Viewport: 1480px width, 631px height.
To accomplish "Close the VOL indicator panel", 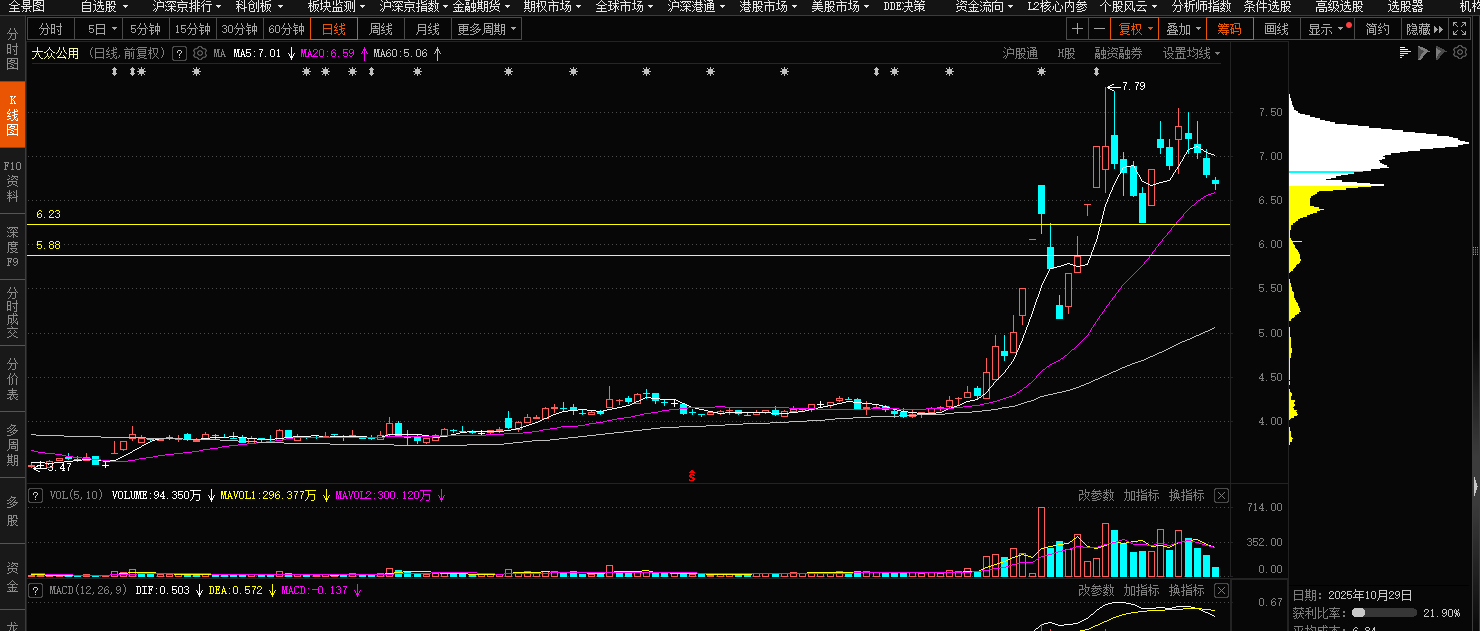I will pyautogui.click(x=1221, y=495).
